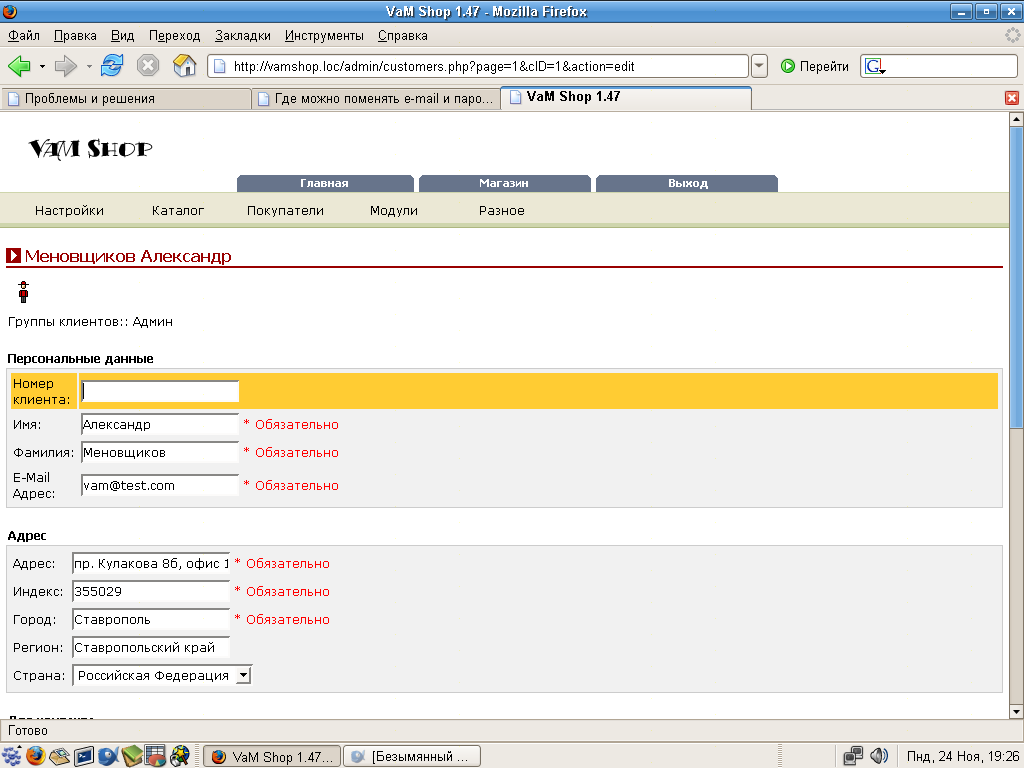Click the VaM Shop logo

click(91, 149)
